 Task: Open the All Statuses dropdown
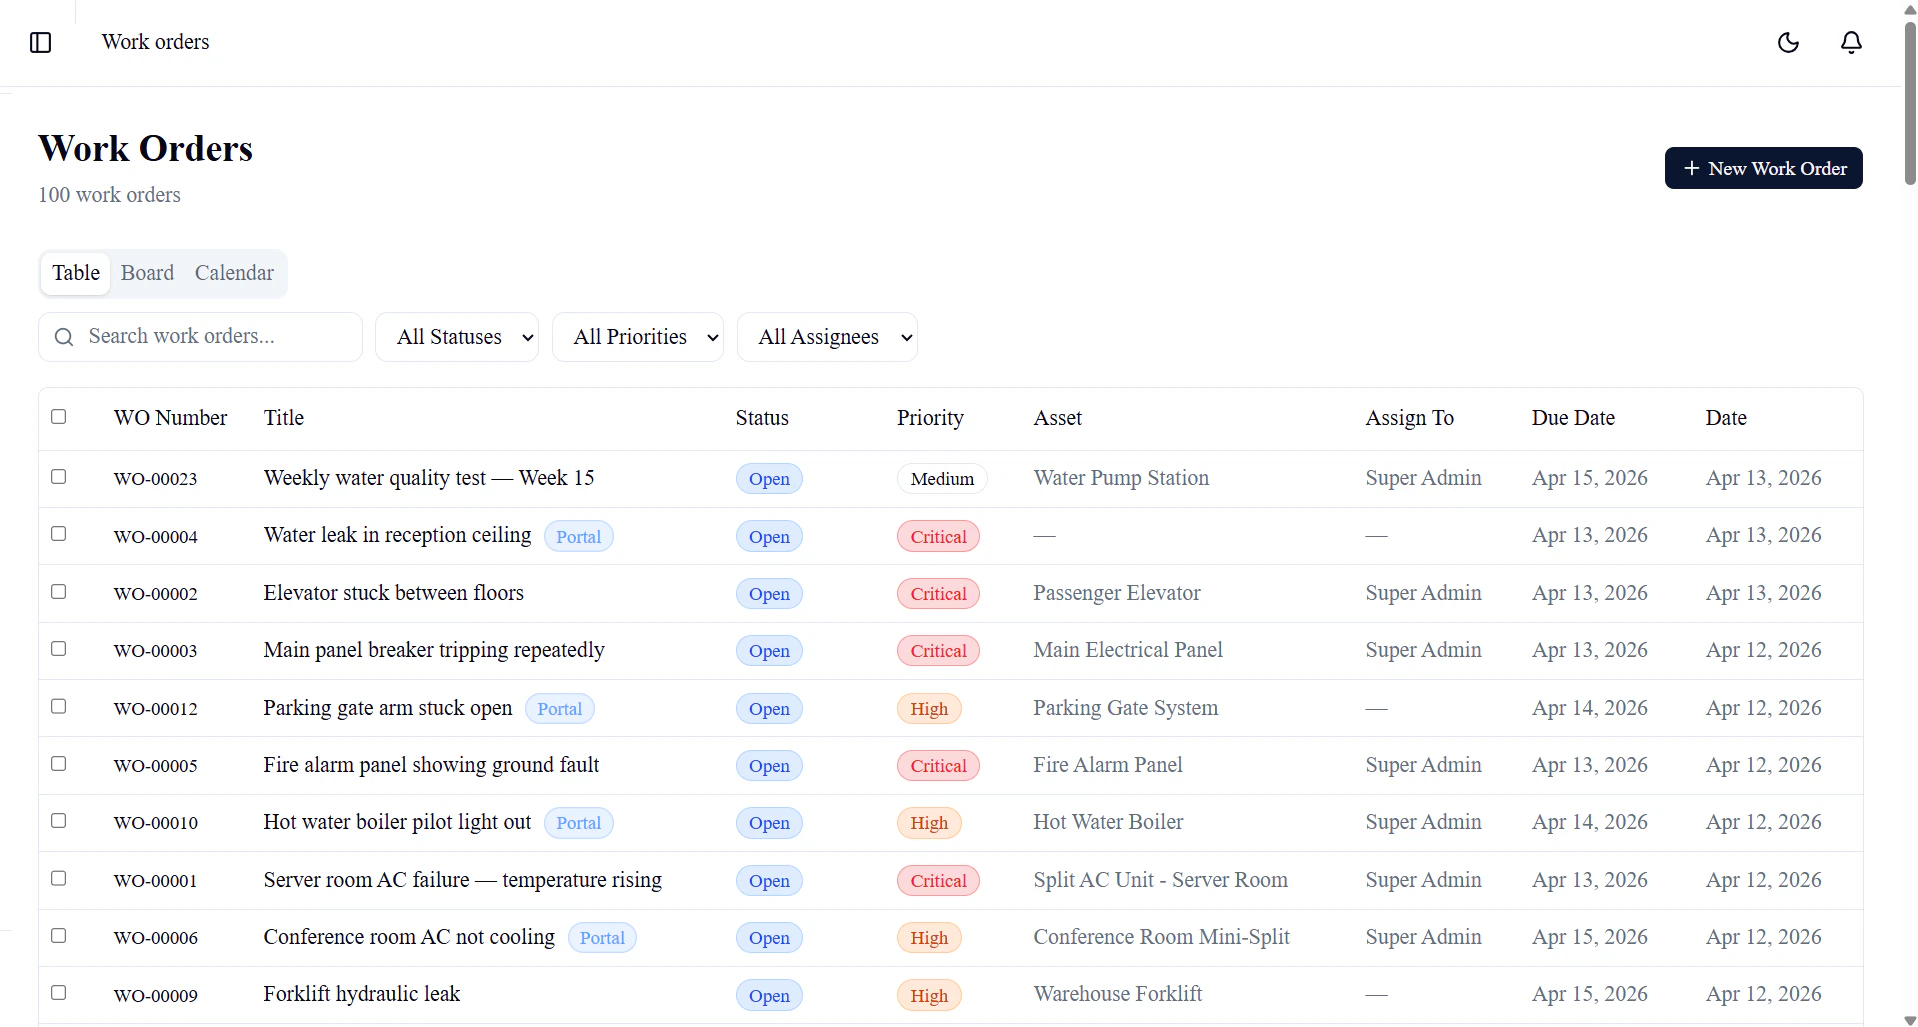pyautogui.click(x=457, y=337)
